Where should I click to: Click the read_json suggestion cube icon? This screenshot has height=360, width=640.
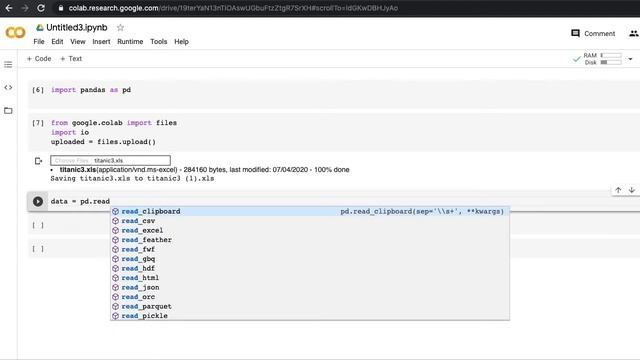pyautogui.click(x=116, y=287)
